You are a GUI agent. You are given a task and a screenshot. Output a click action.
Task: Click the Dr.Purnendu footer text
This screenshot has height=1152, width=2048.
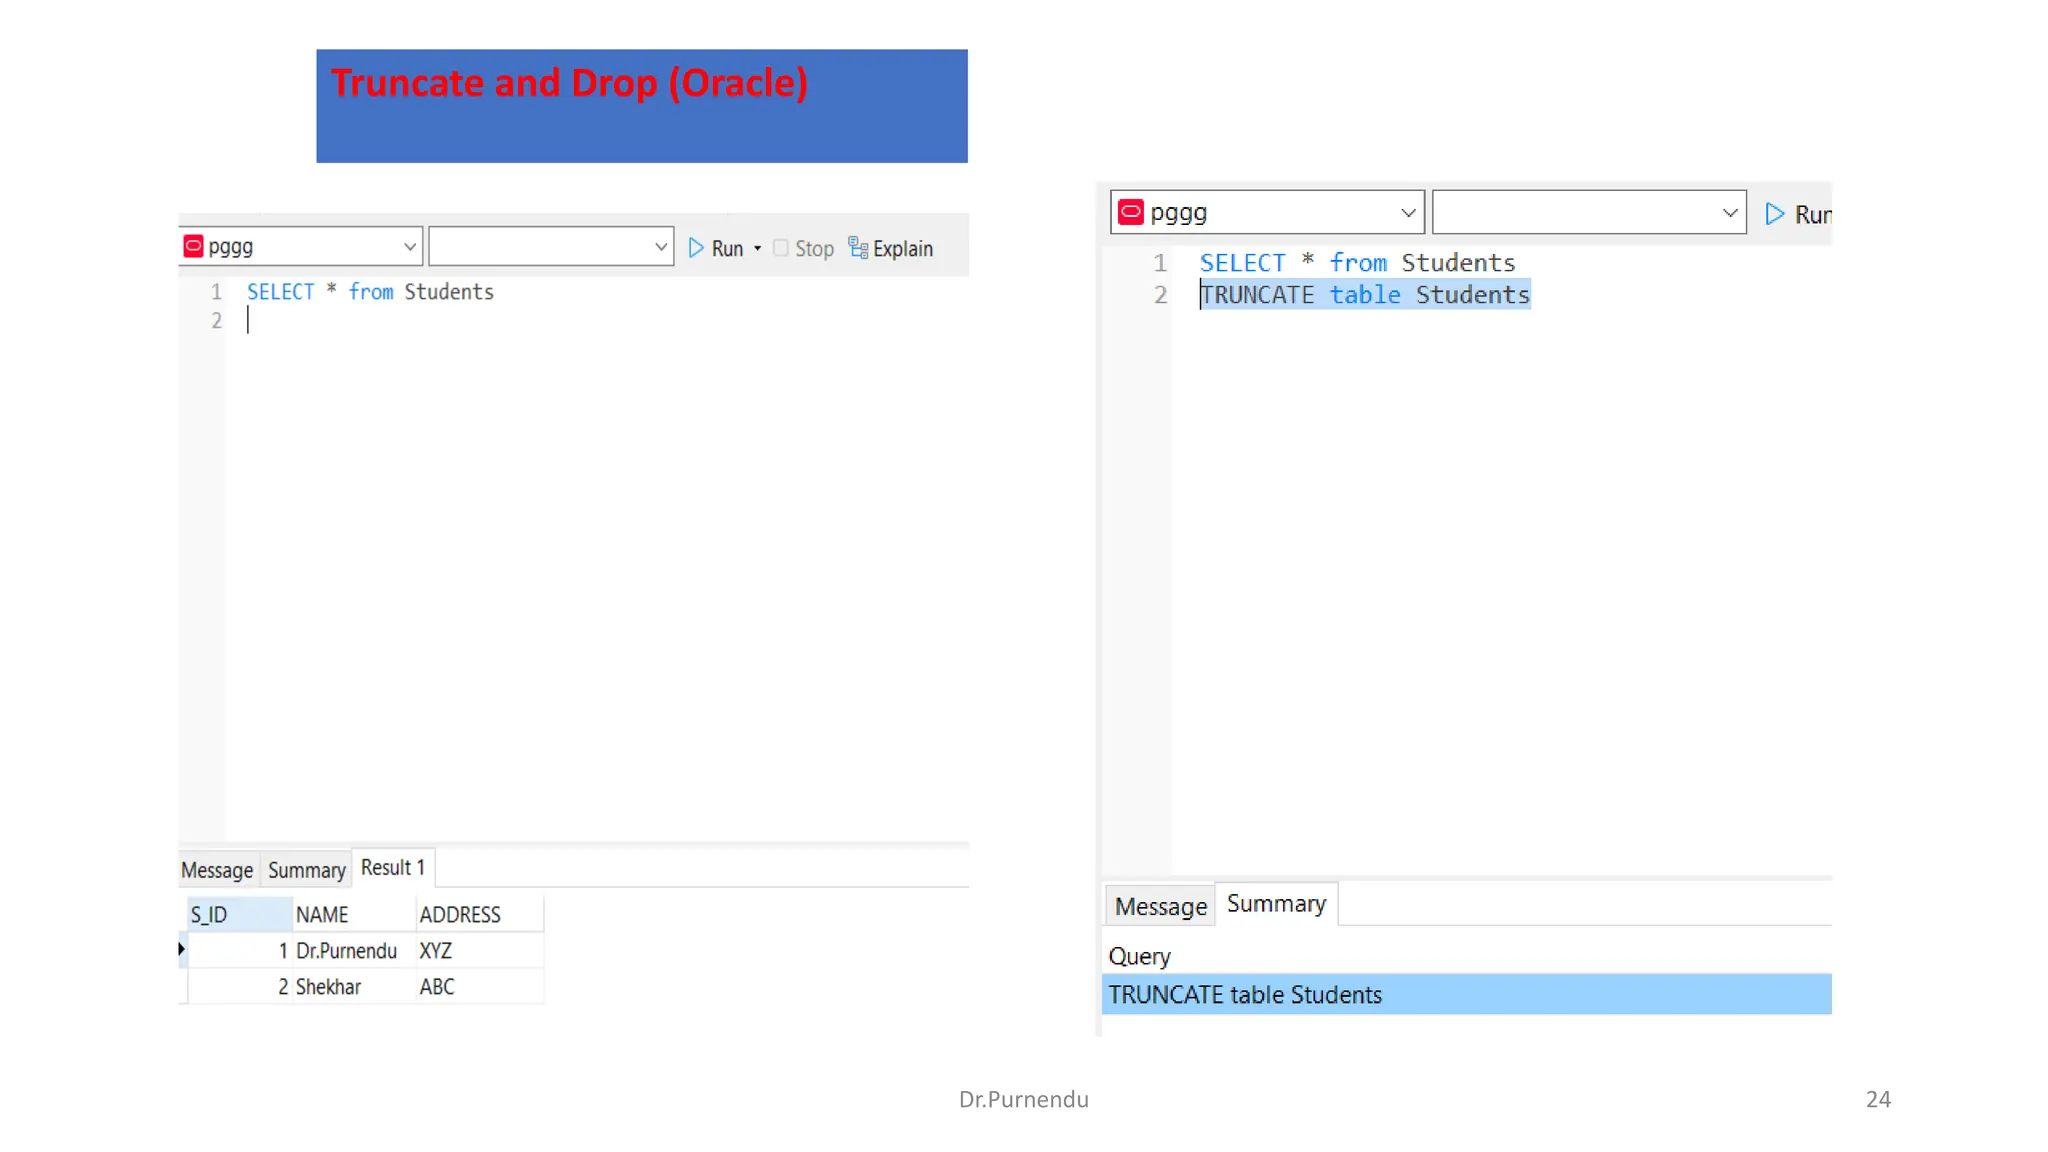(x=1024, y=1099)
